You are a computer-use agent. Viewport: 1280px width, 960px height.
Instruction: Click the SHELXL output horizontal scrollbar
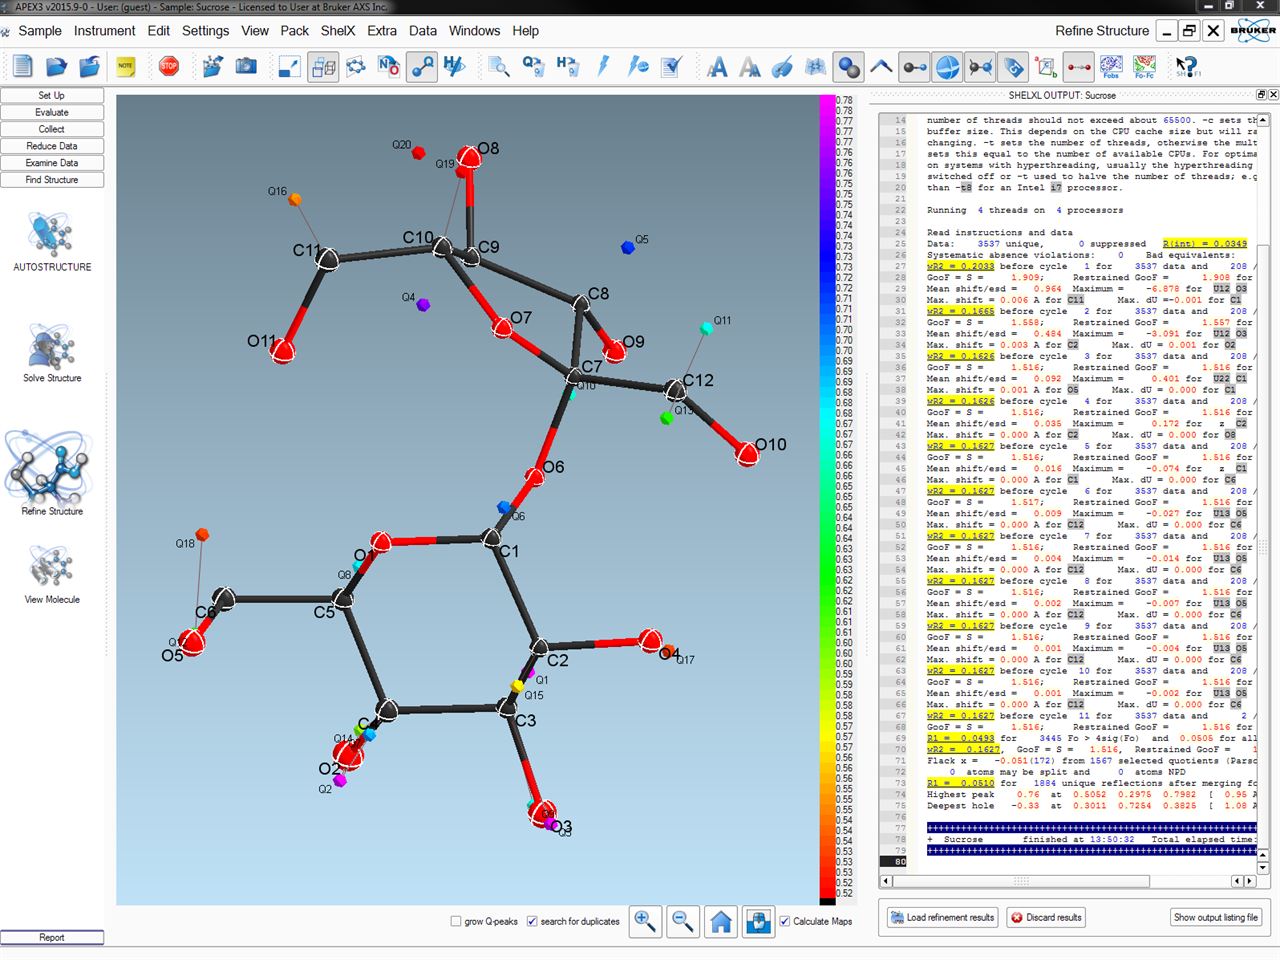click(x=1067, y=881)
